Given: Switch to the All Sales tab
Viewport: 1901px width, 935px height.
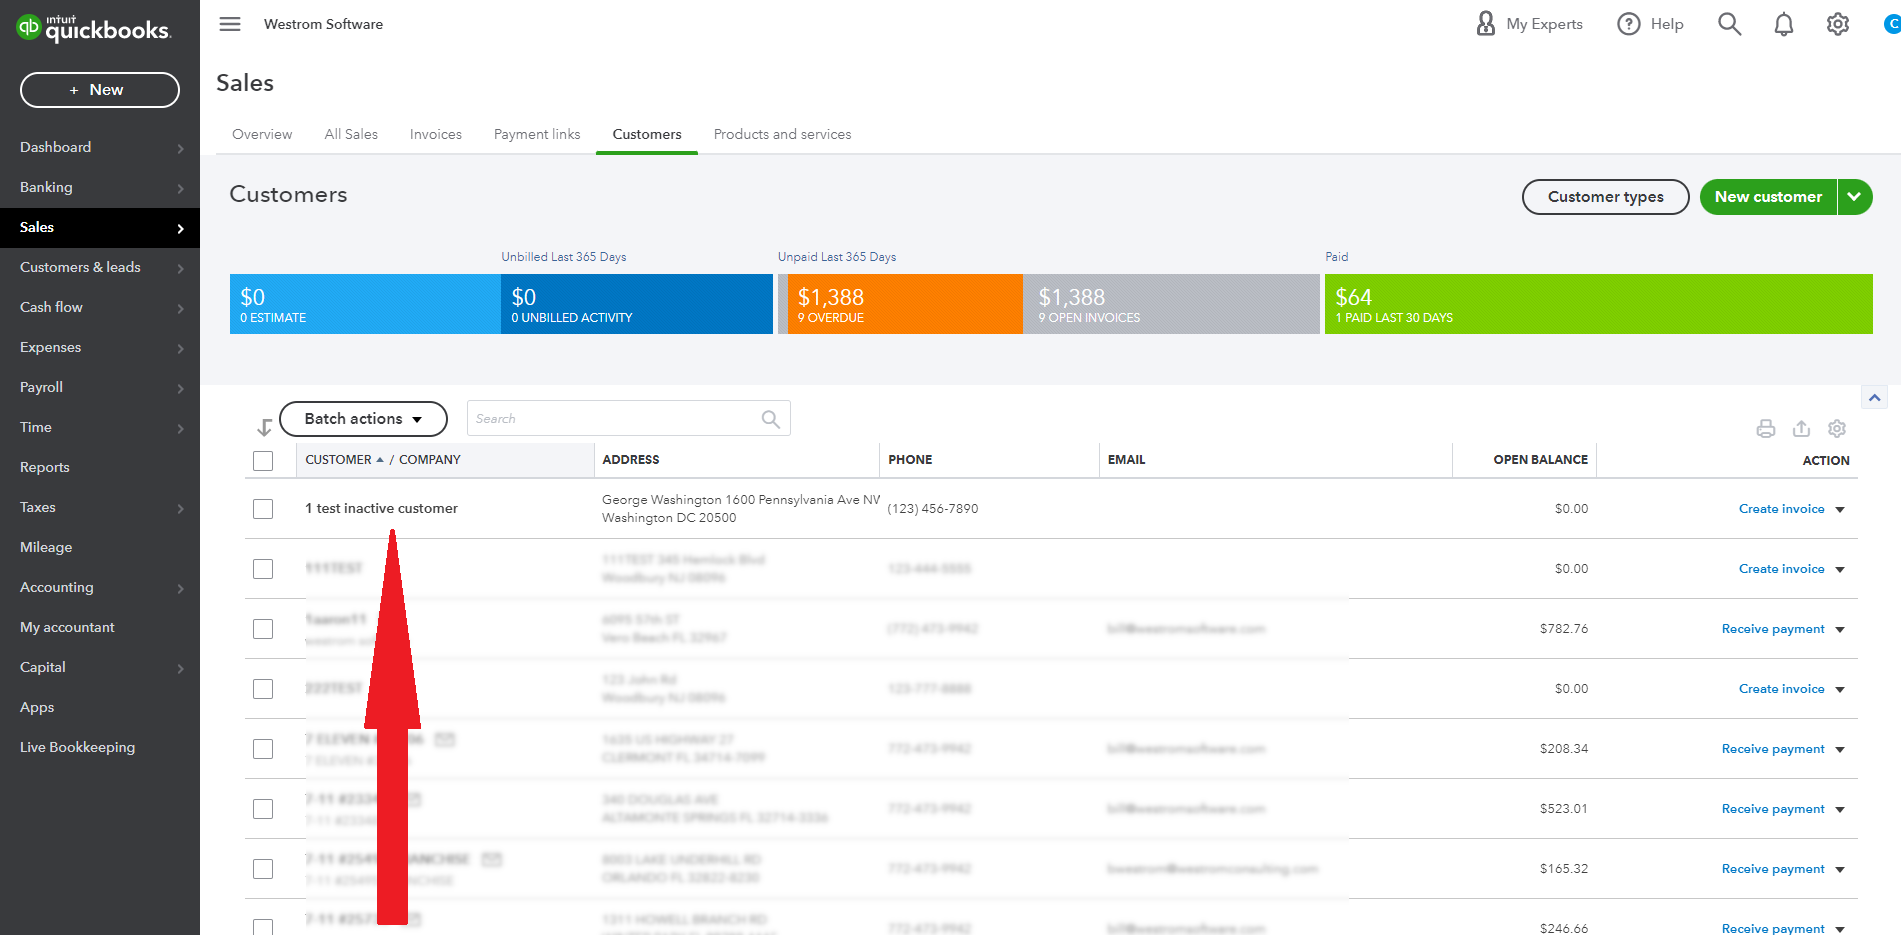Looking at the screenshot, I should pos(351,134).
